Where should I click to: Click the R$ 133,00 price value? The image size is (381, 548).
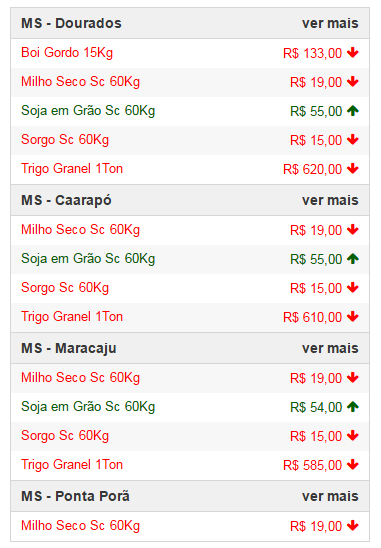point(312,53)
